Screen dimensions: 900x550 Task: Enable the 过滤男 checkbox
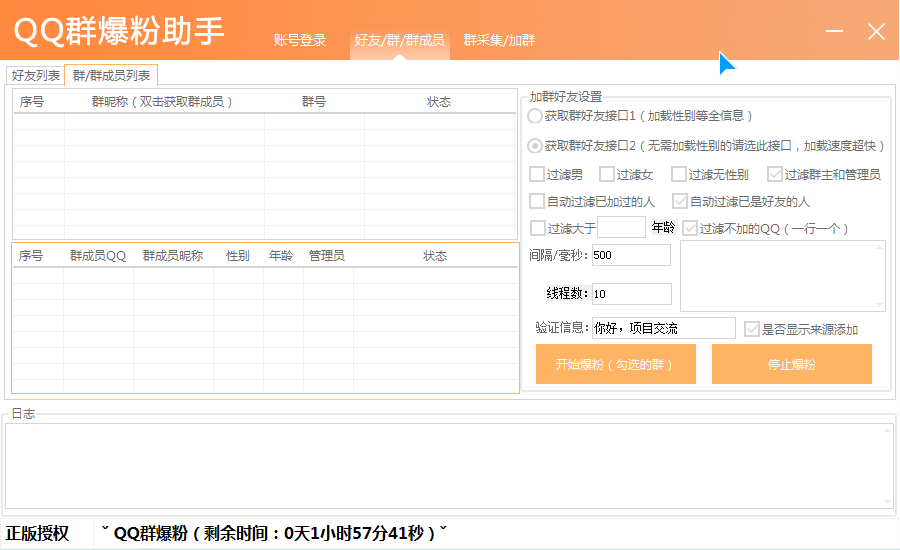(x=538, y=174)
